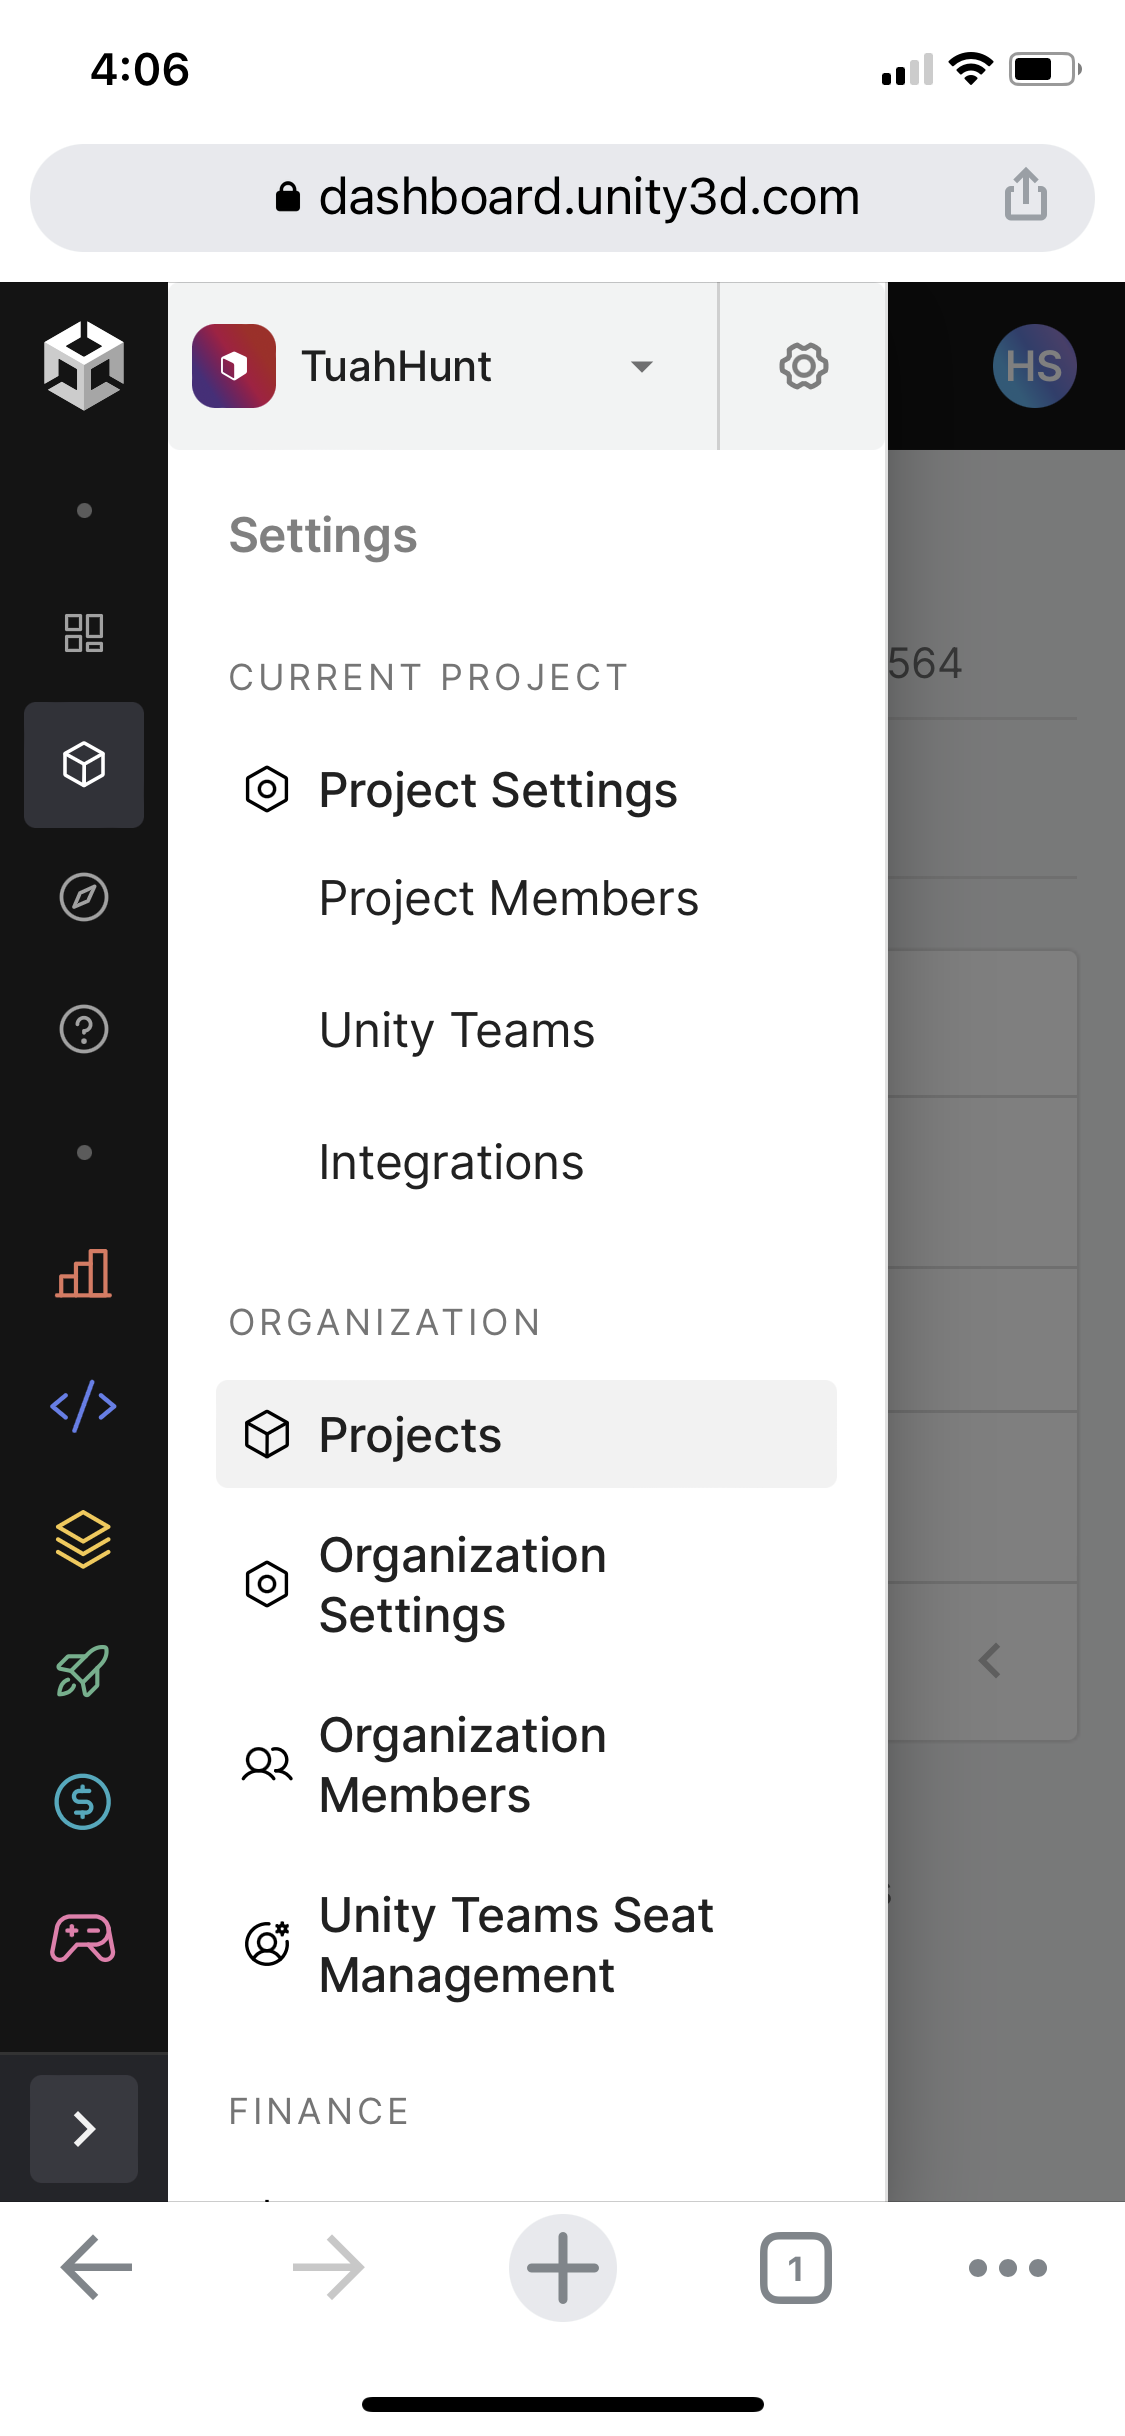The height and width of the screenshot is (2436, 1125).
Task: Click the dollar sign monetization icon
Action: pyautogui.click(x=84, y=1802)
